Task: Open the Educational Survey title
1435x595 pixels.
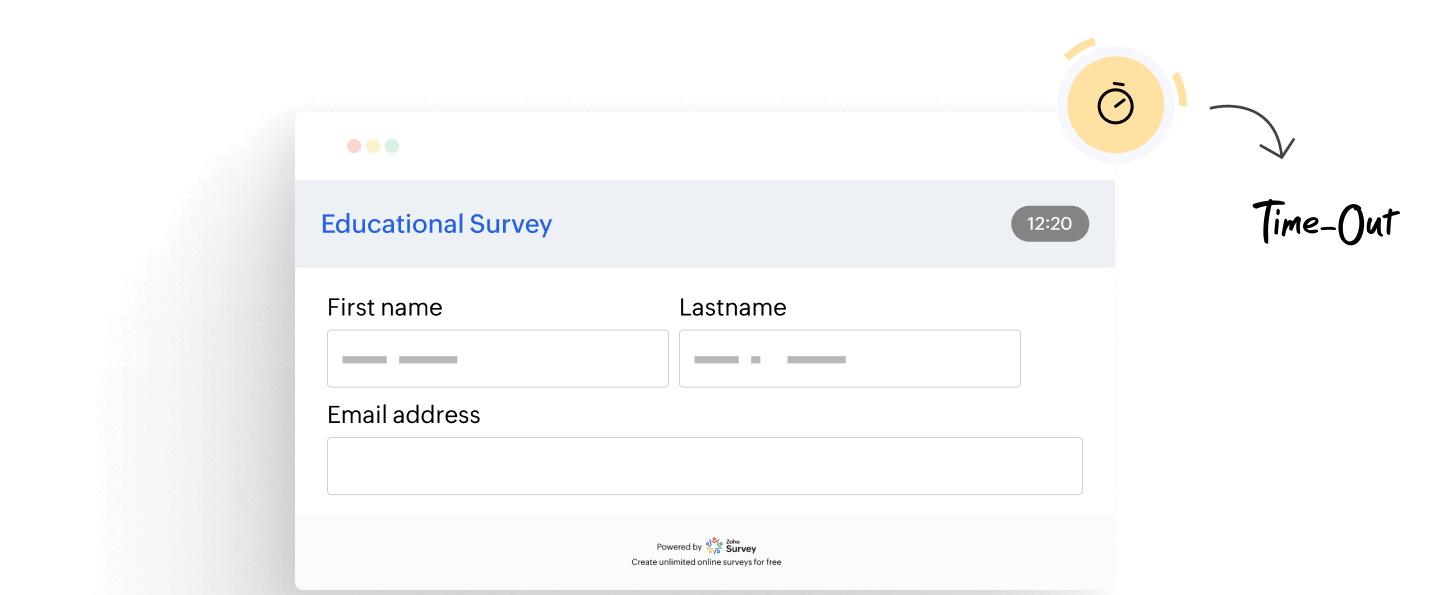Action: tap(436, 224)
